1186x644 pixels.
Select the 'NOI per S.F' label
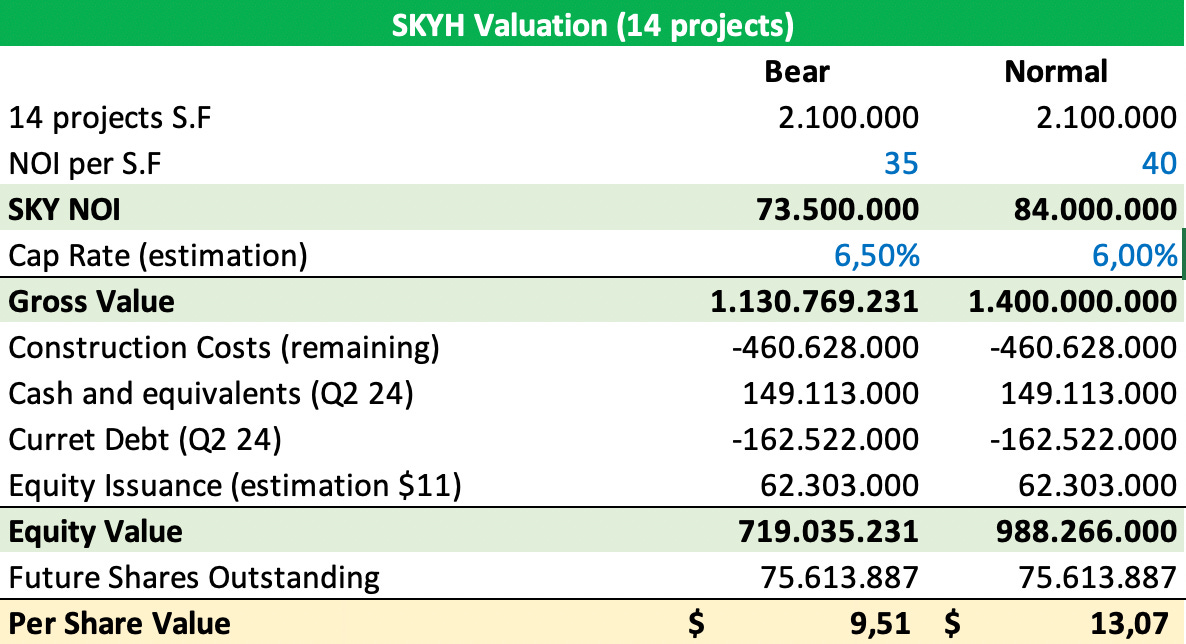[x=85, y=164]
